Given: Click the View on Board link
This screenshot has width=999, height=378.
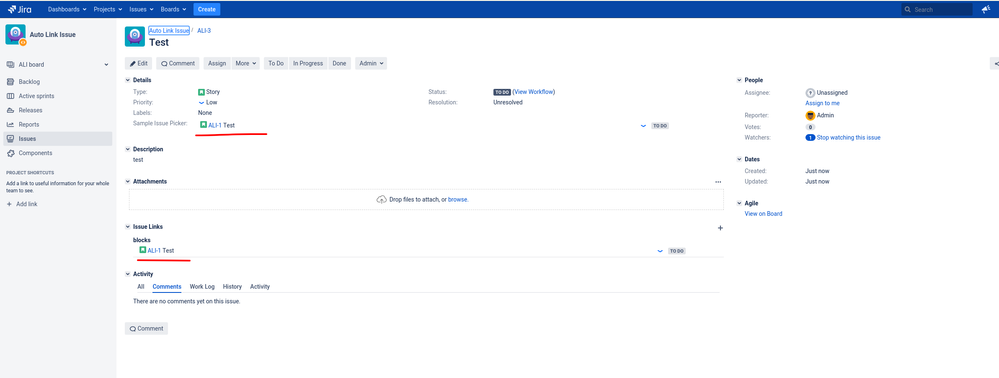Looking at the screenshot, I should pos(763,214).
